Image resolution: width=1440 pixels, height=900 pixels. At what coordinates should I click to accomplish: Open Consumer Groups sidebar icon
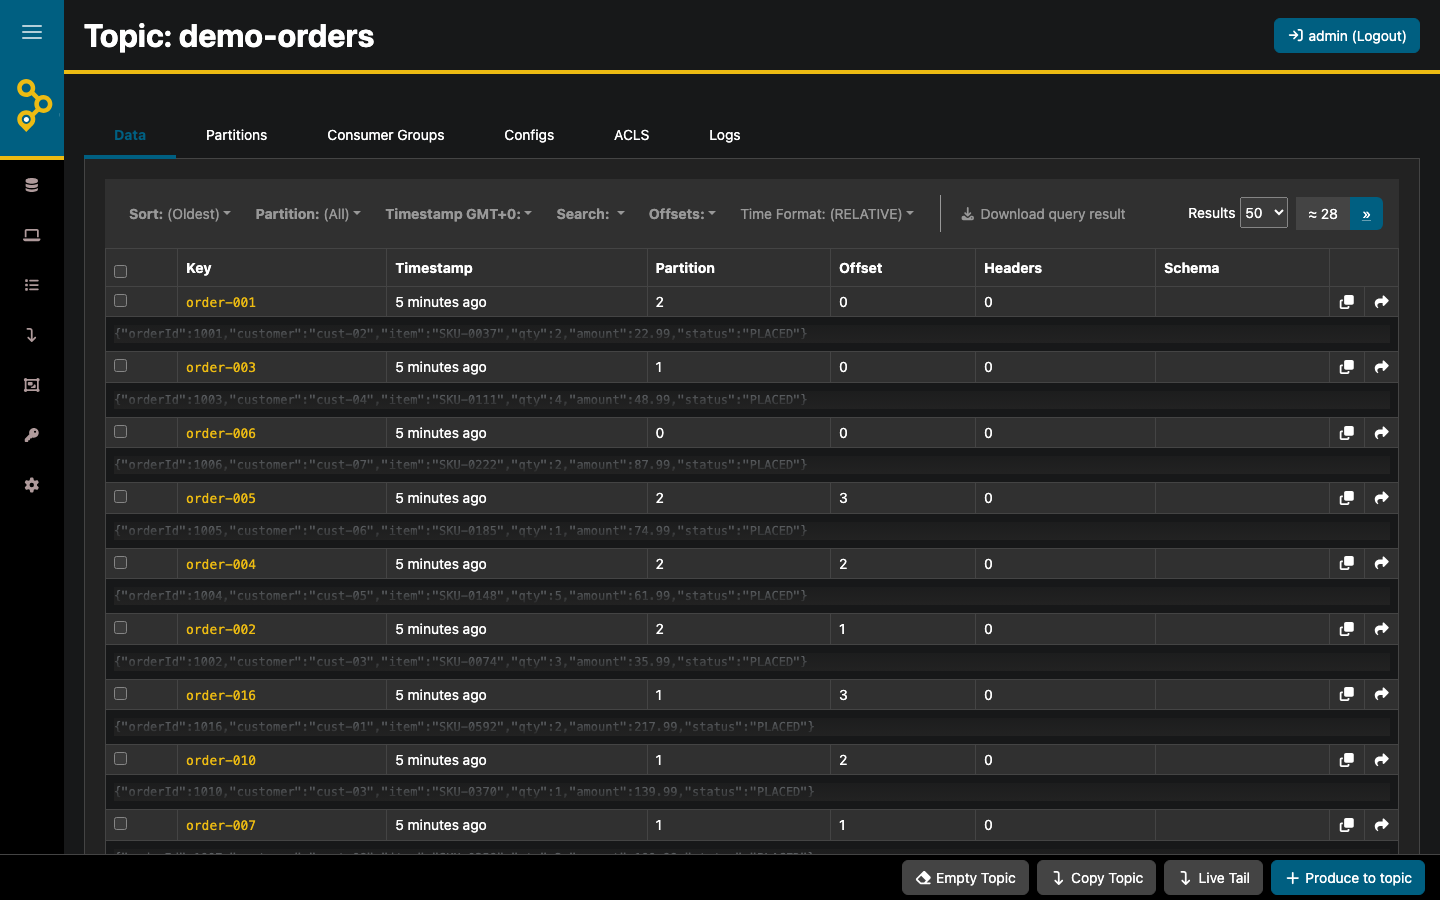click(32, 385)
